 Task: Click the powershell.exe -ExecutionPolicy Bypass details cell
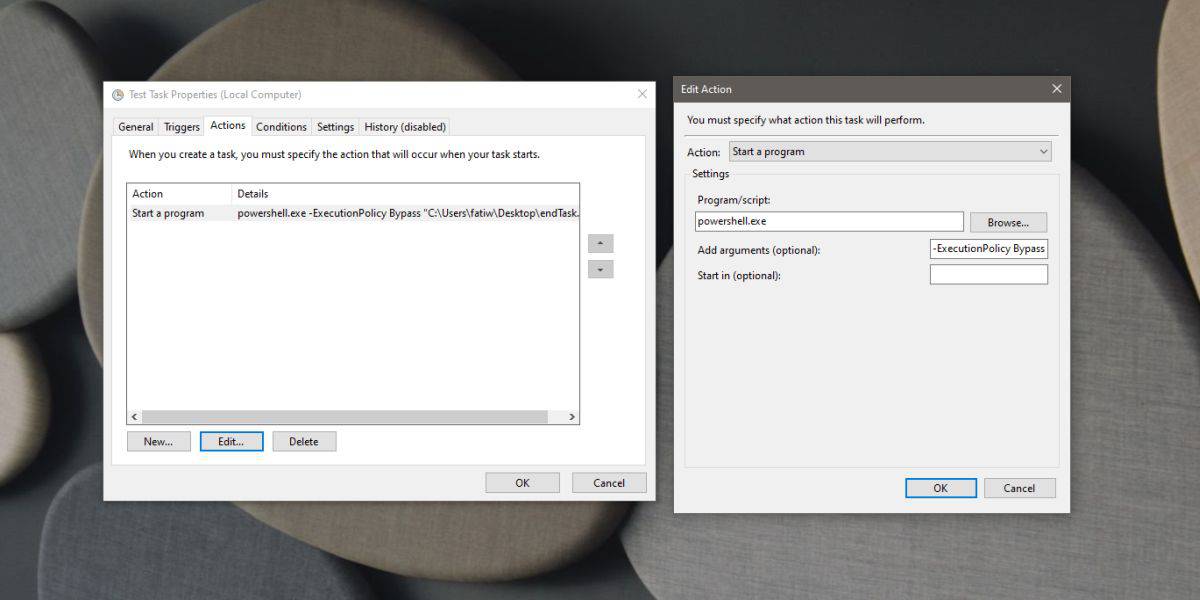(x=407, y=213)
